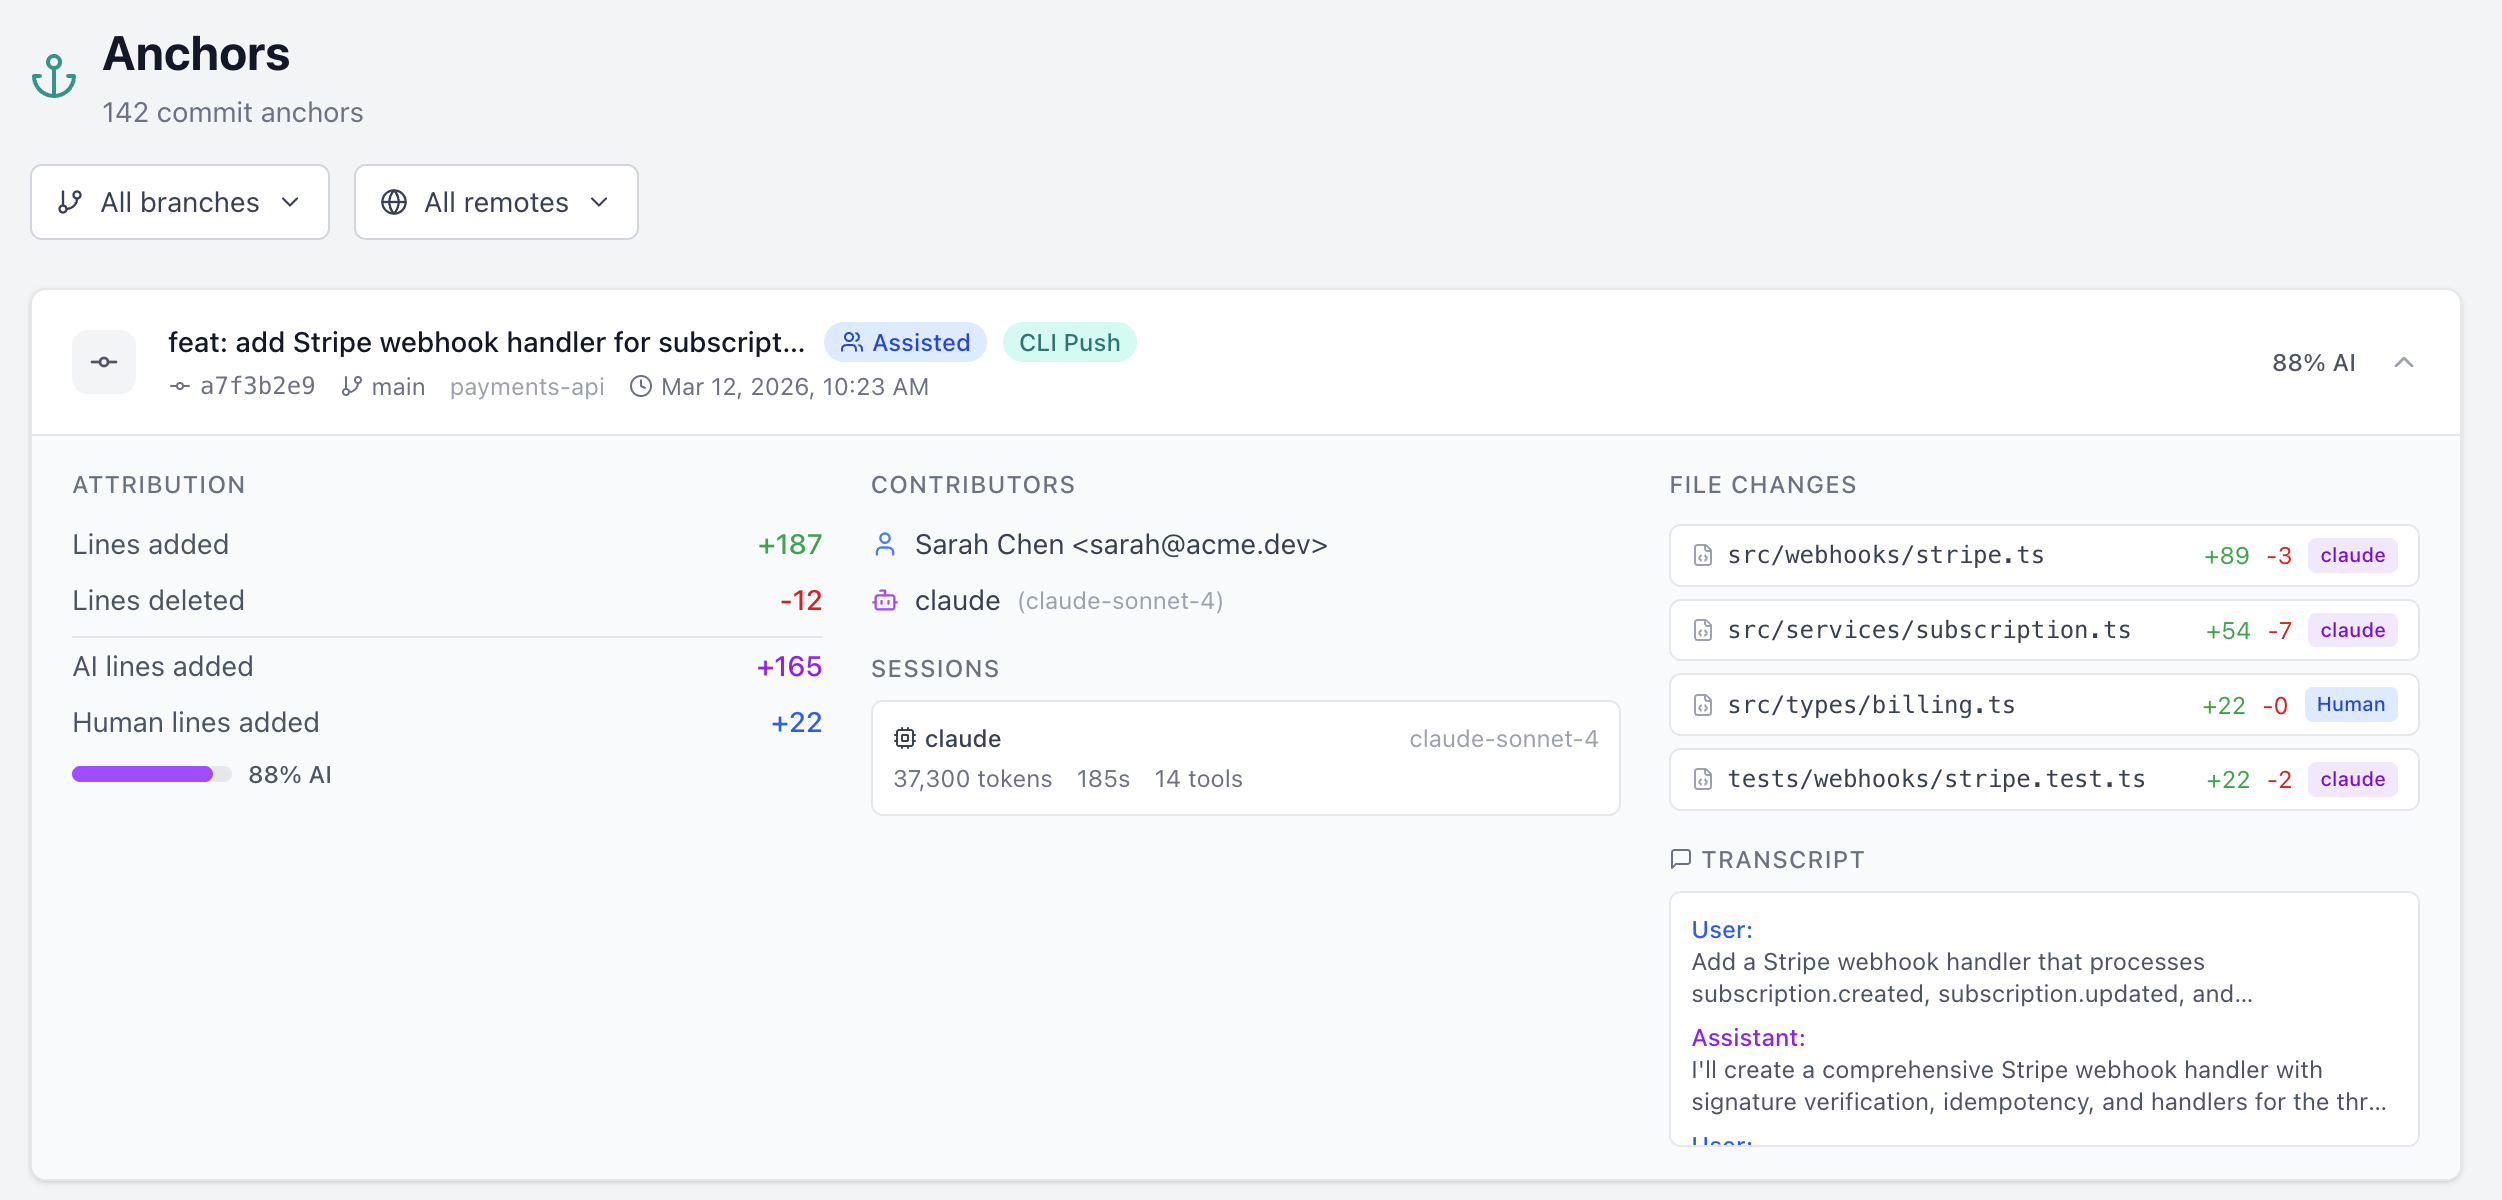Click the chip icon in claude session
The image size is (2502, 1200).
(905, 738)
